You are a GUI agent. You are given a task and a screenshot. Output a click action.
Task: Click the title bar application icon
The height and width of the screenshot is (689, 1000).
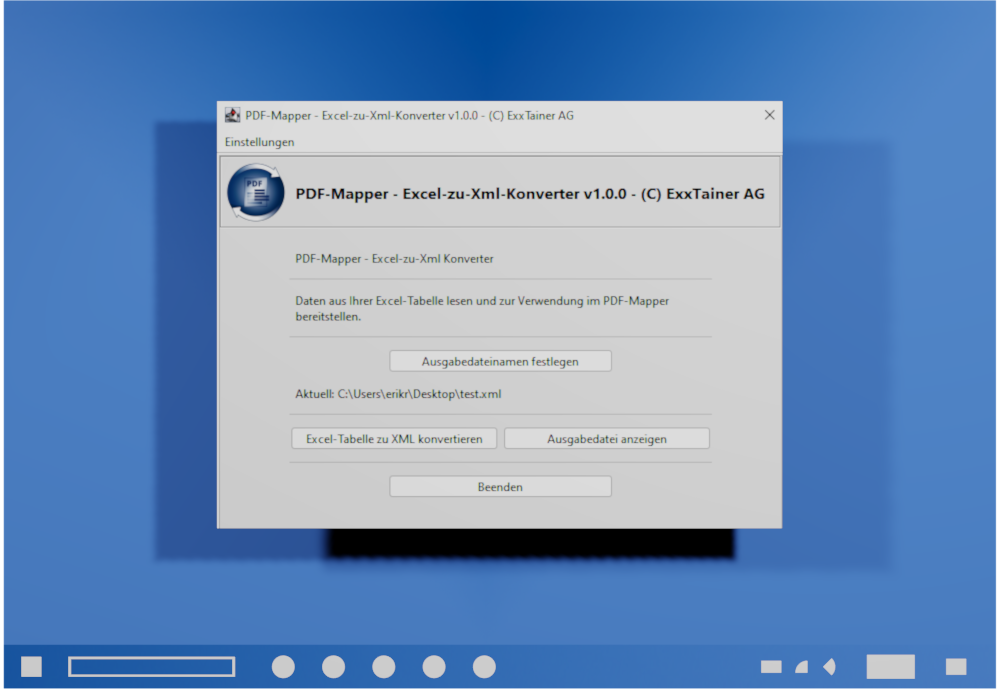tap(232, 115)
